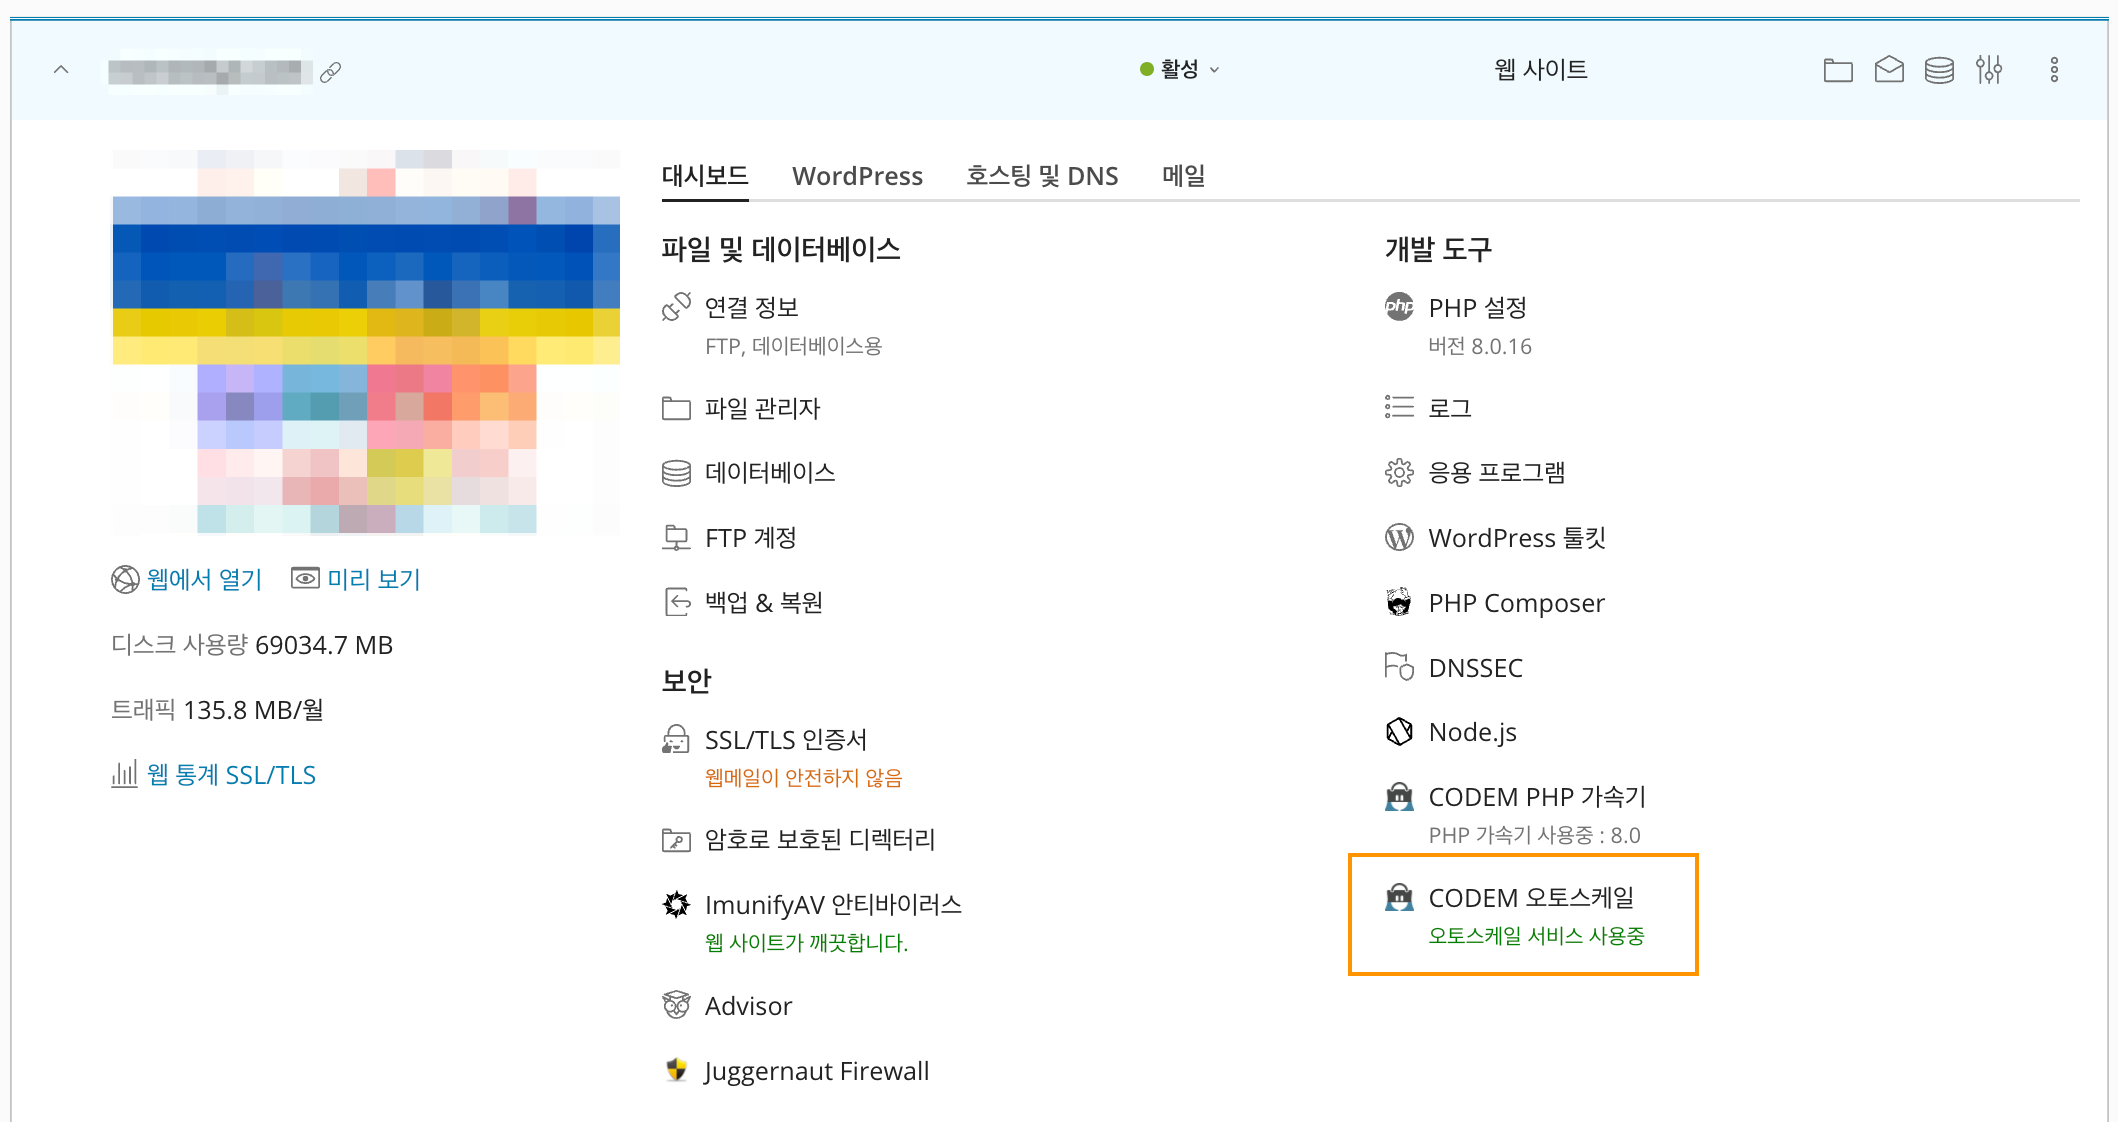The height and width of the screenshot is (1122, 2118).
Task: Click the domain link chain icon
Action: coord(331,72)
